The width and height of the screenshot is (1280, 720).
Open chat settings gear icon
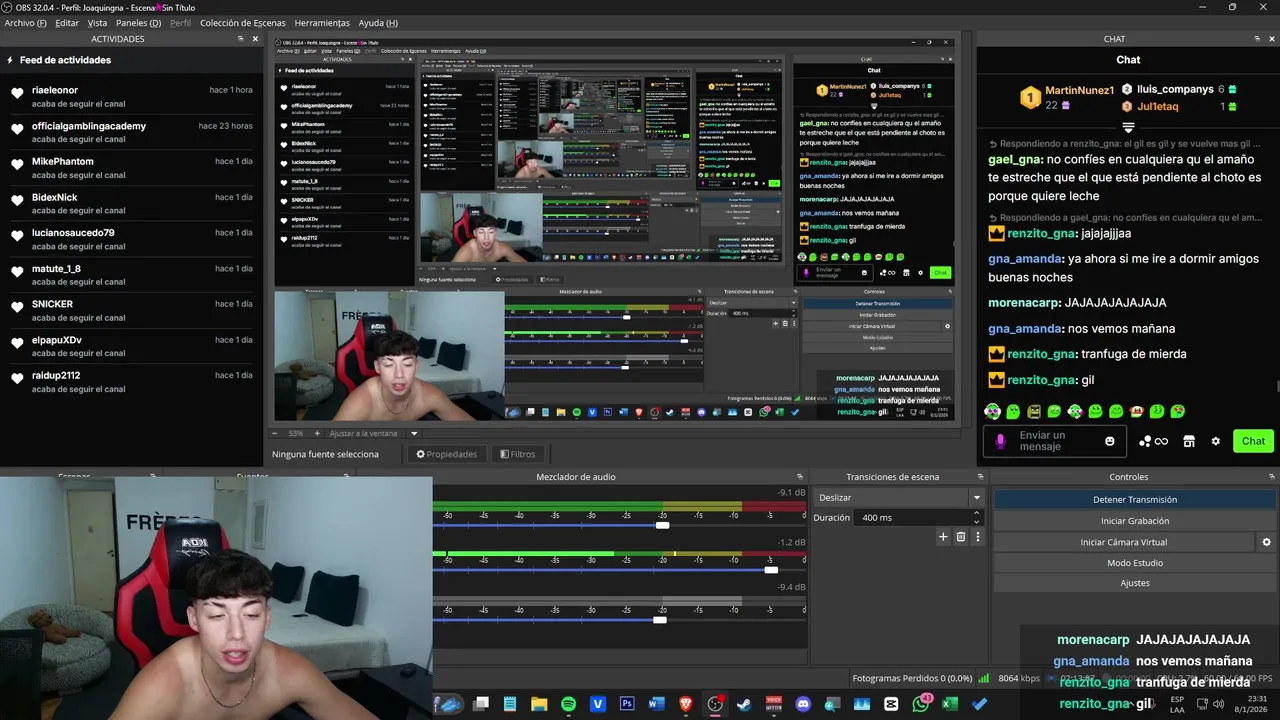click(1216, 441)
